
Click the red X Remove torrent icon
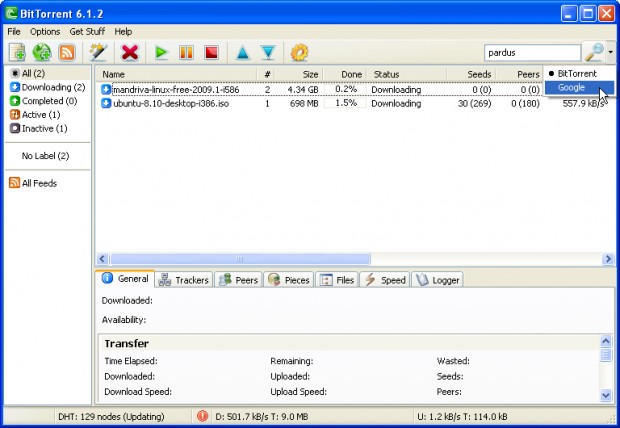coord(130,52)
